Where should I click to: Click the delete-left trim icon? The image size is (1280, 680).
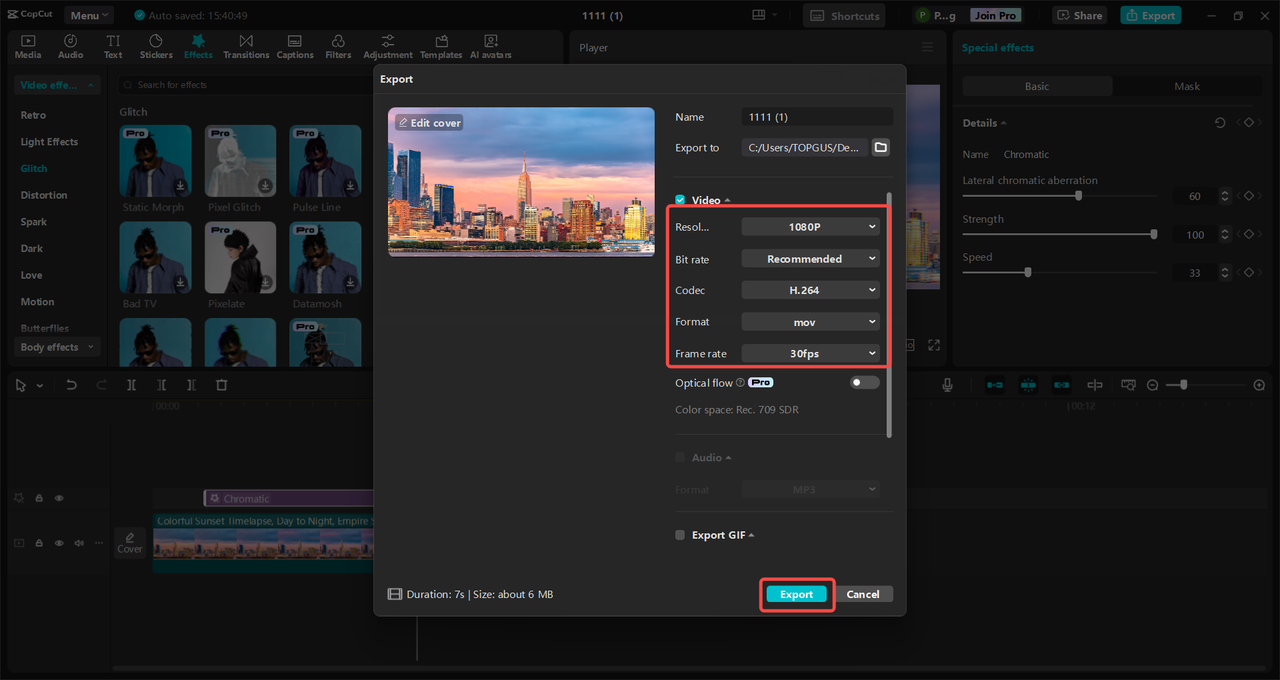(161, 385)
